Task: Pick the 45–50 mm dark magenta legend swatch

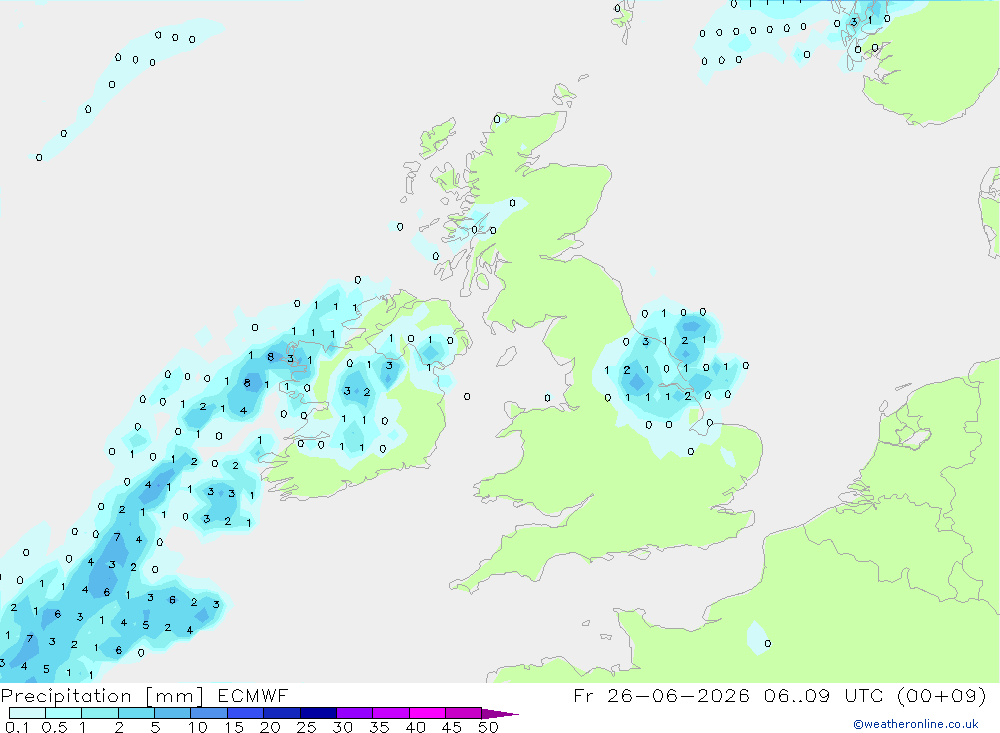Action: click(x=463, y=713)
